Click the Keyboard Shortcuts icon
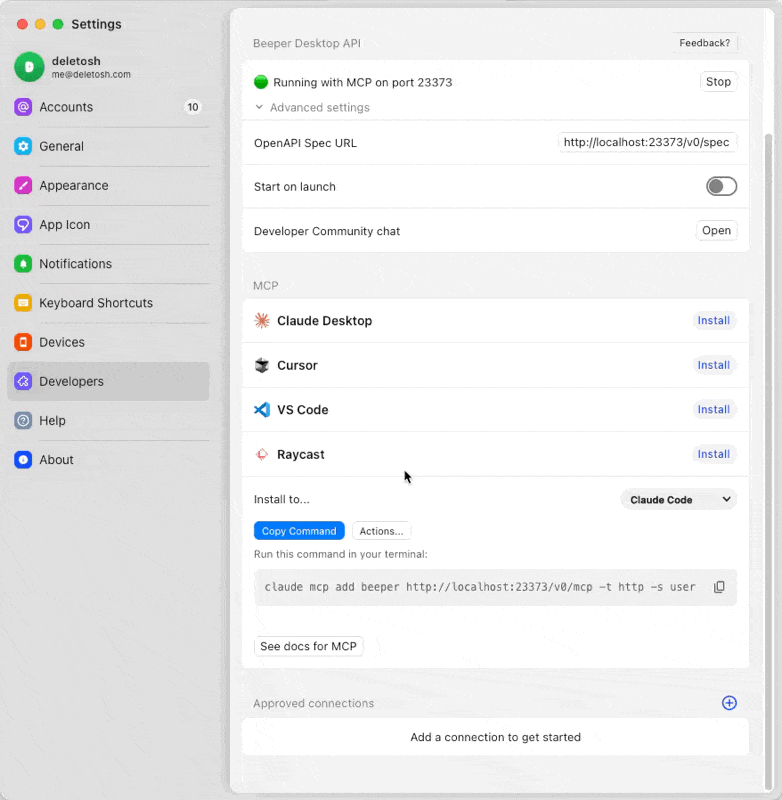This screenshot has height=800, width=782. 23,303
